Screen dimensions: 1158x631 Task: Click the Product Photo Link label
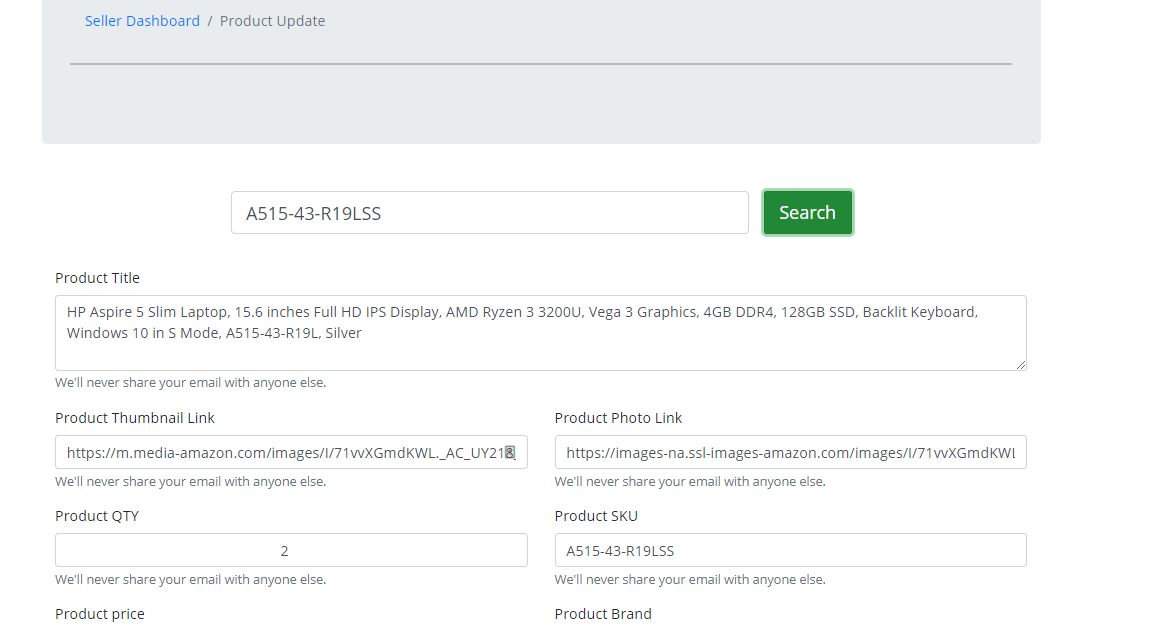point(618,417)
